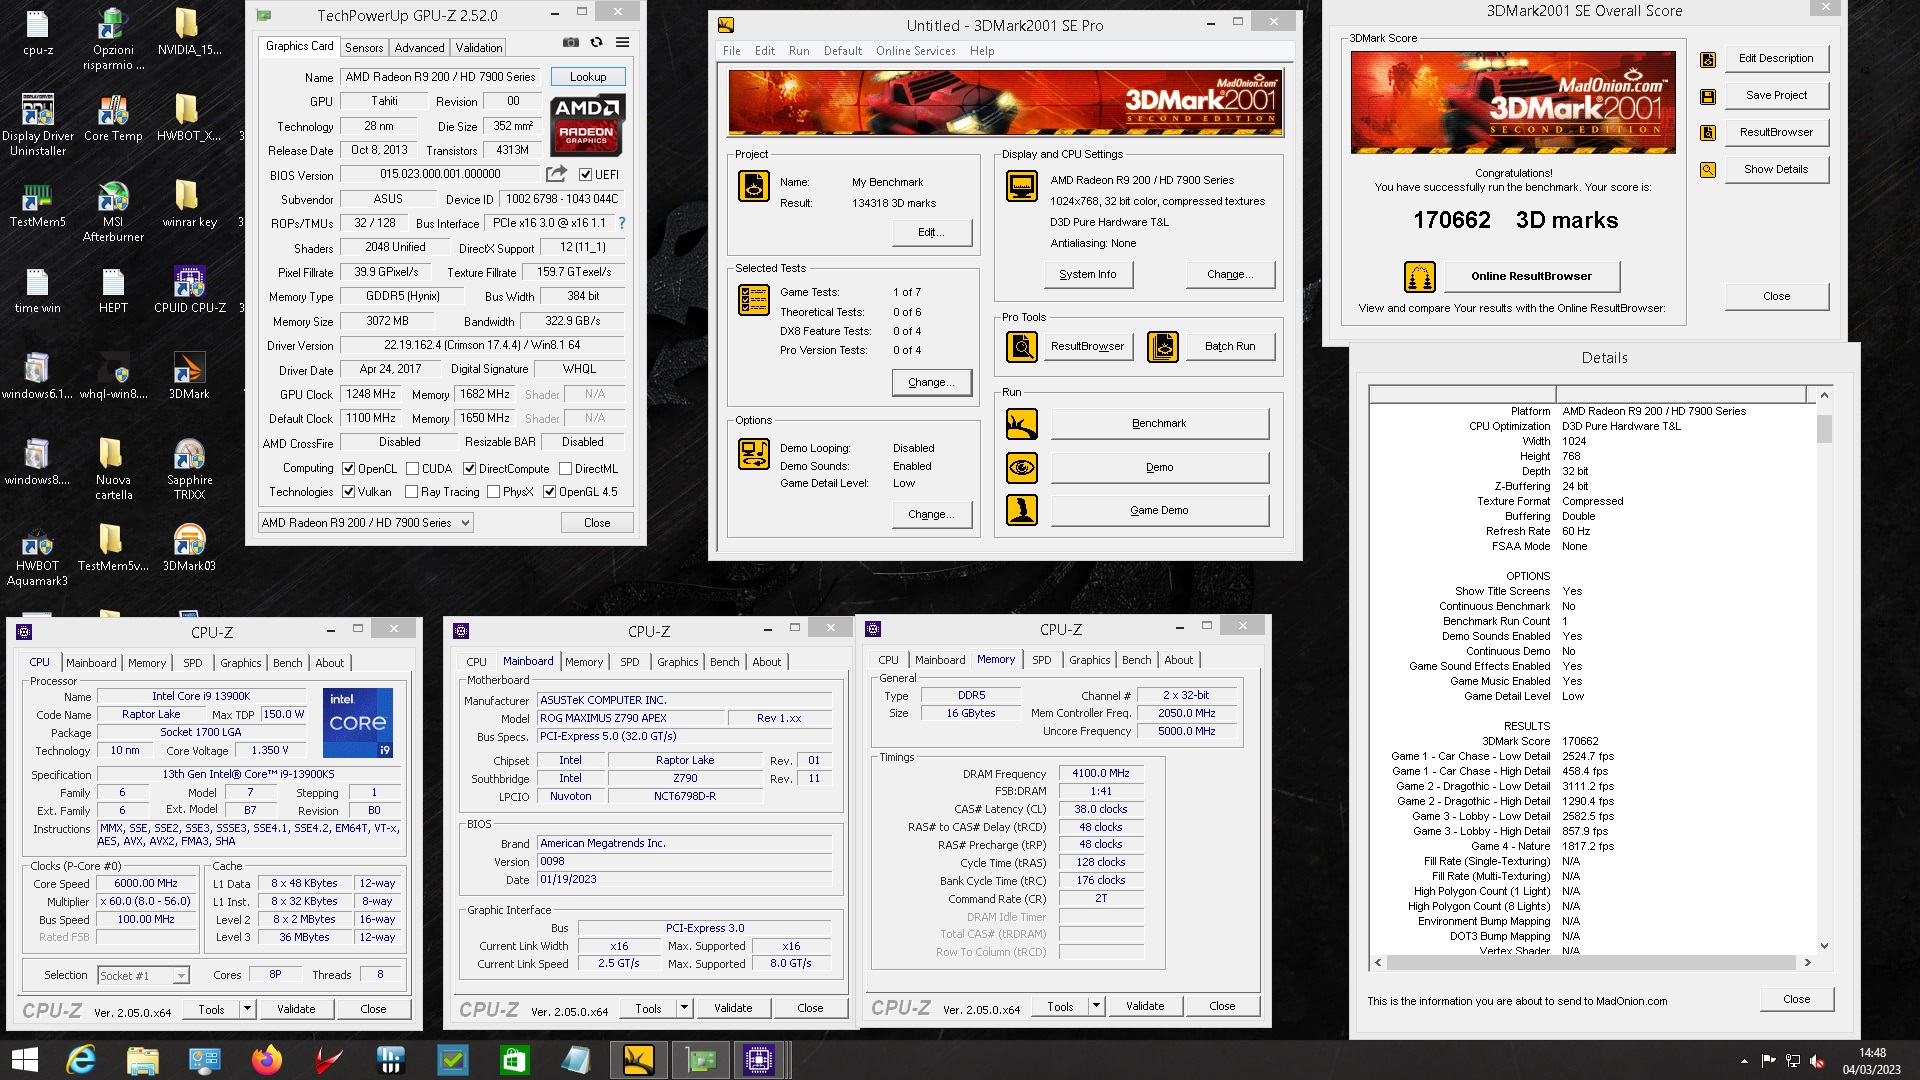This screenshot has height=1080, width=1920.
Task: Click the Batch Run icon in Pro Tools
Action: (1162, 346)
